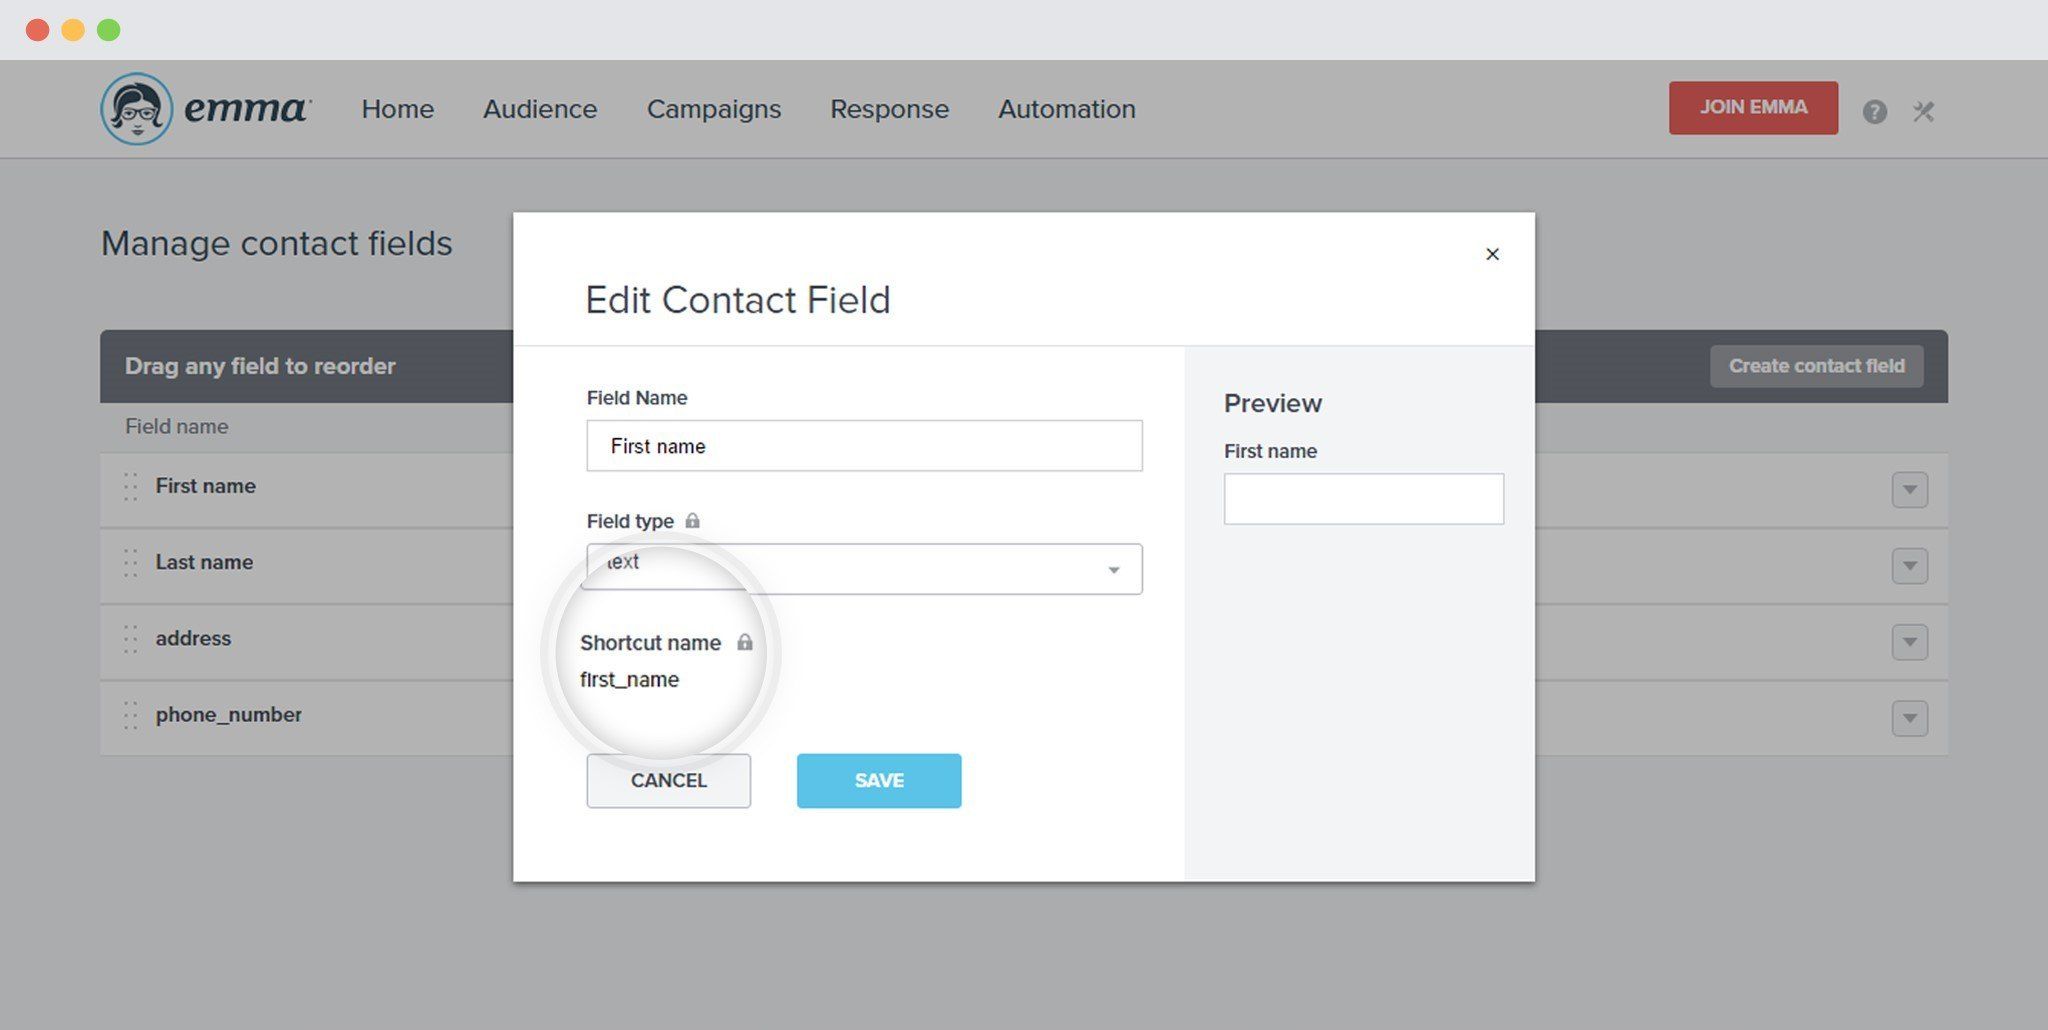The height and width of the screenshot is (1030, 2048).
Task: Navigate to the Automation menu
Action: (1067, 109)
